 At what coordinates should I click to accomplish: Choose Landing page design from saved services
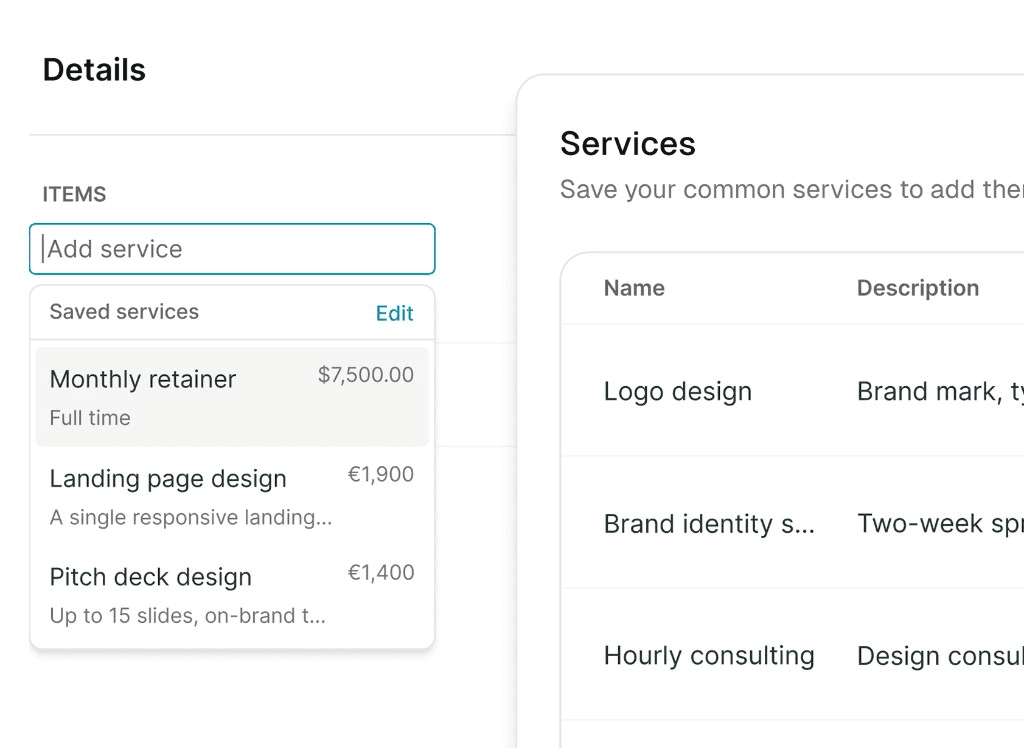click(x=232, y=496)
